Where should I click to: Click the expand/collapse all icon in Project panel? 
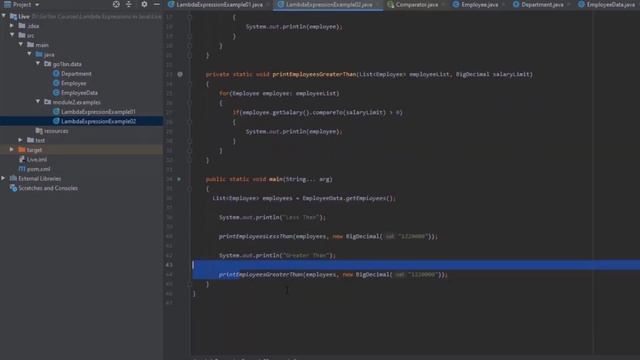tap(129, 4)
